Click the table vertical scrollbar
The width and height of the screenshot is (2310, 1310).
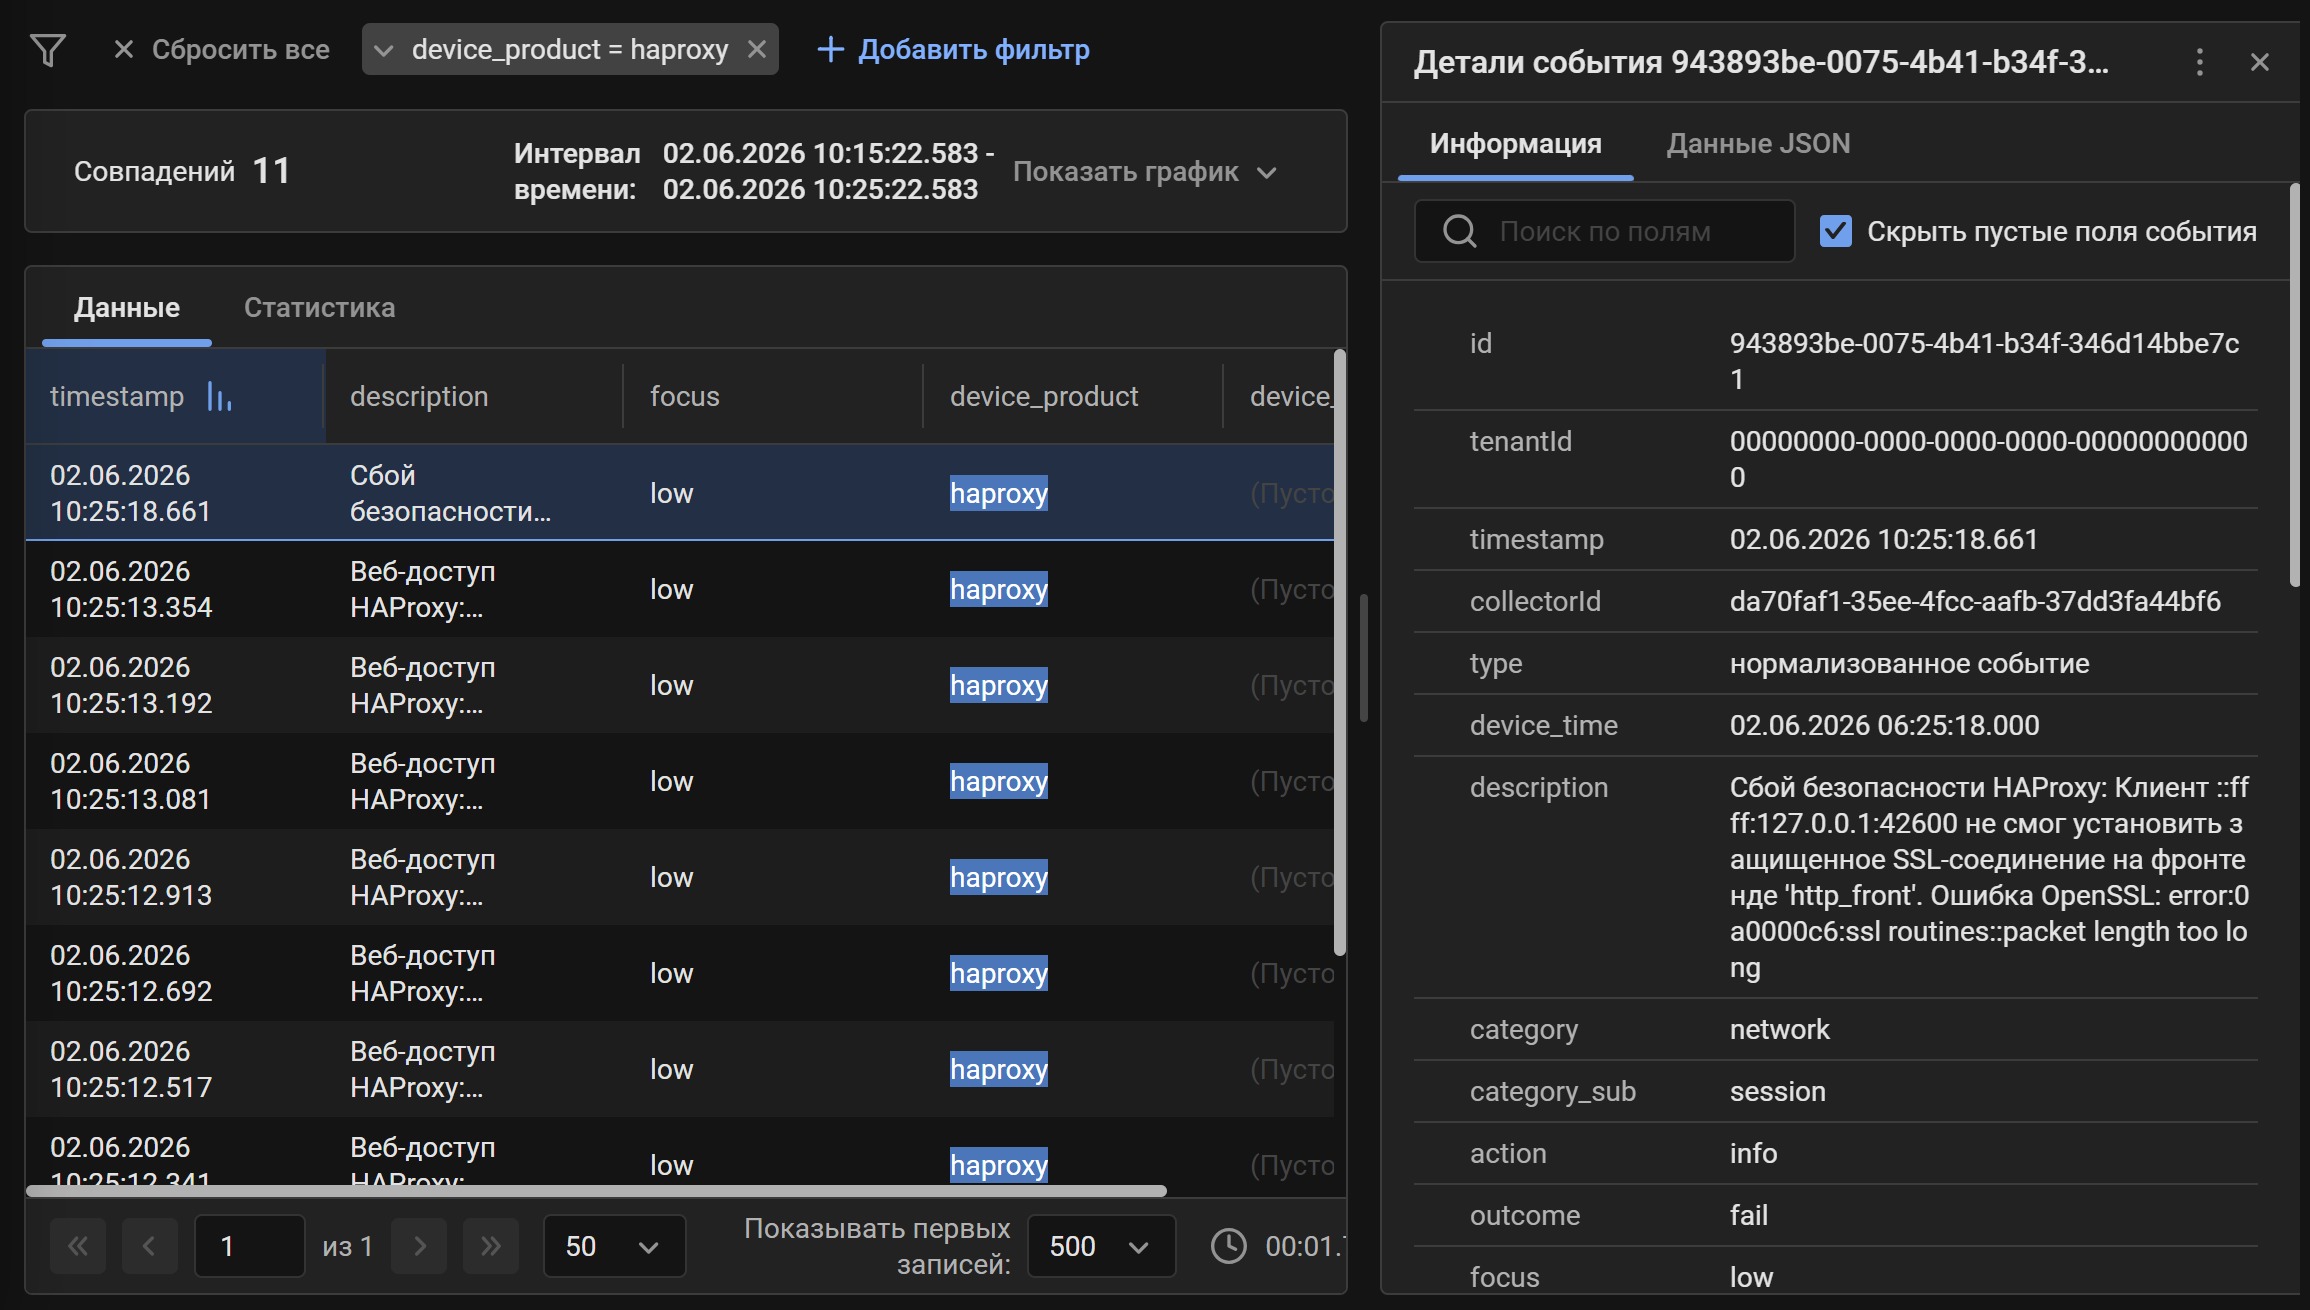[x=1340, y=652]
